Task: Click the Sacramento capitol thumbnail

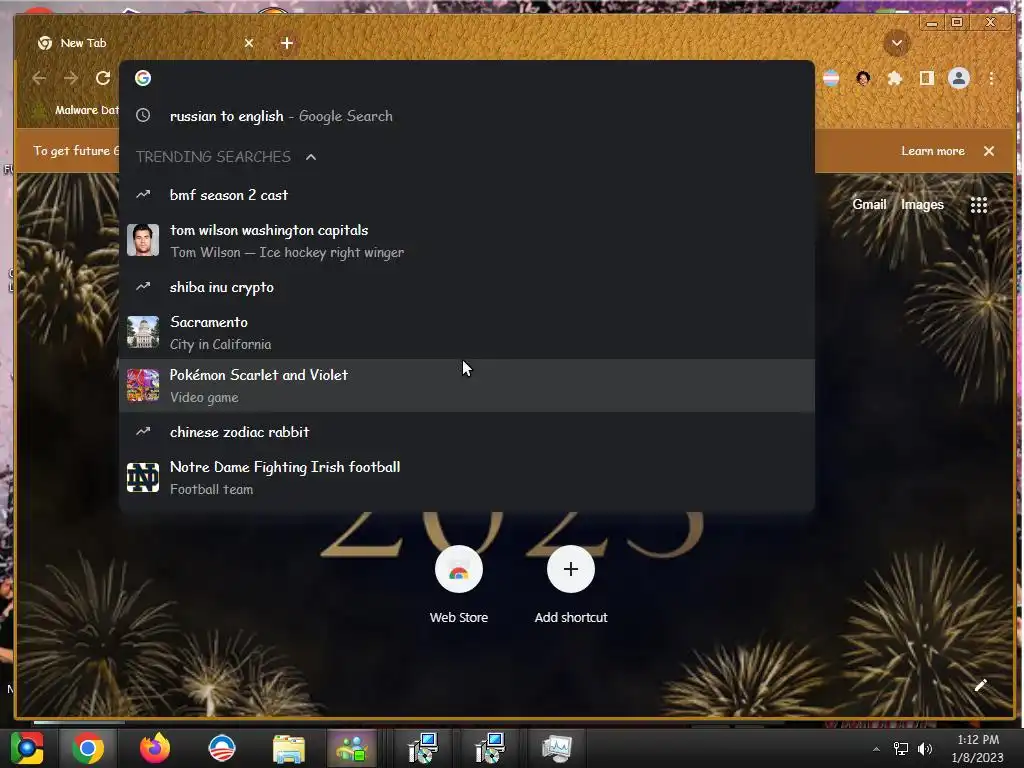Action: [143, 332]
